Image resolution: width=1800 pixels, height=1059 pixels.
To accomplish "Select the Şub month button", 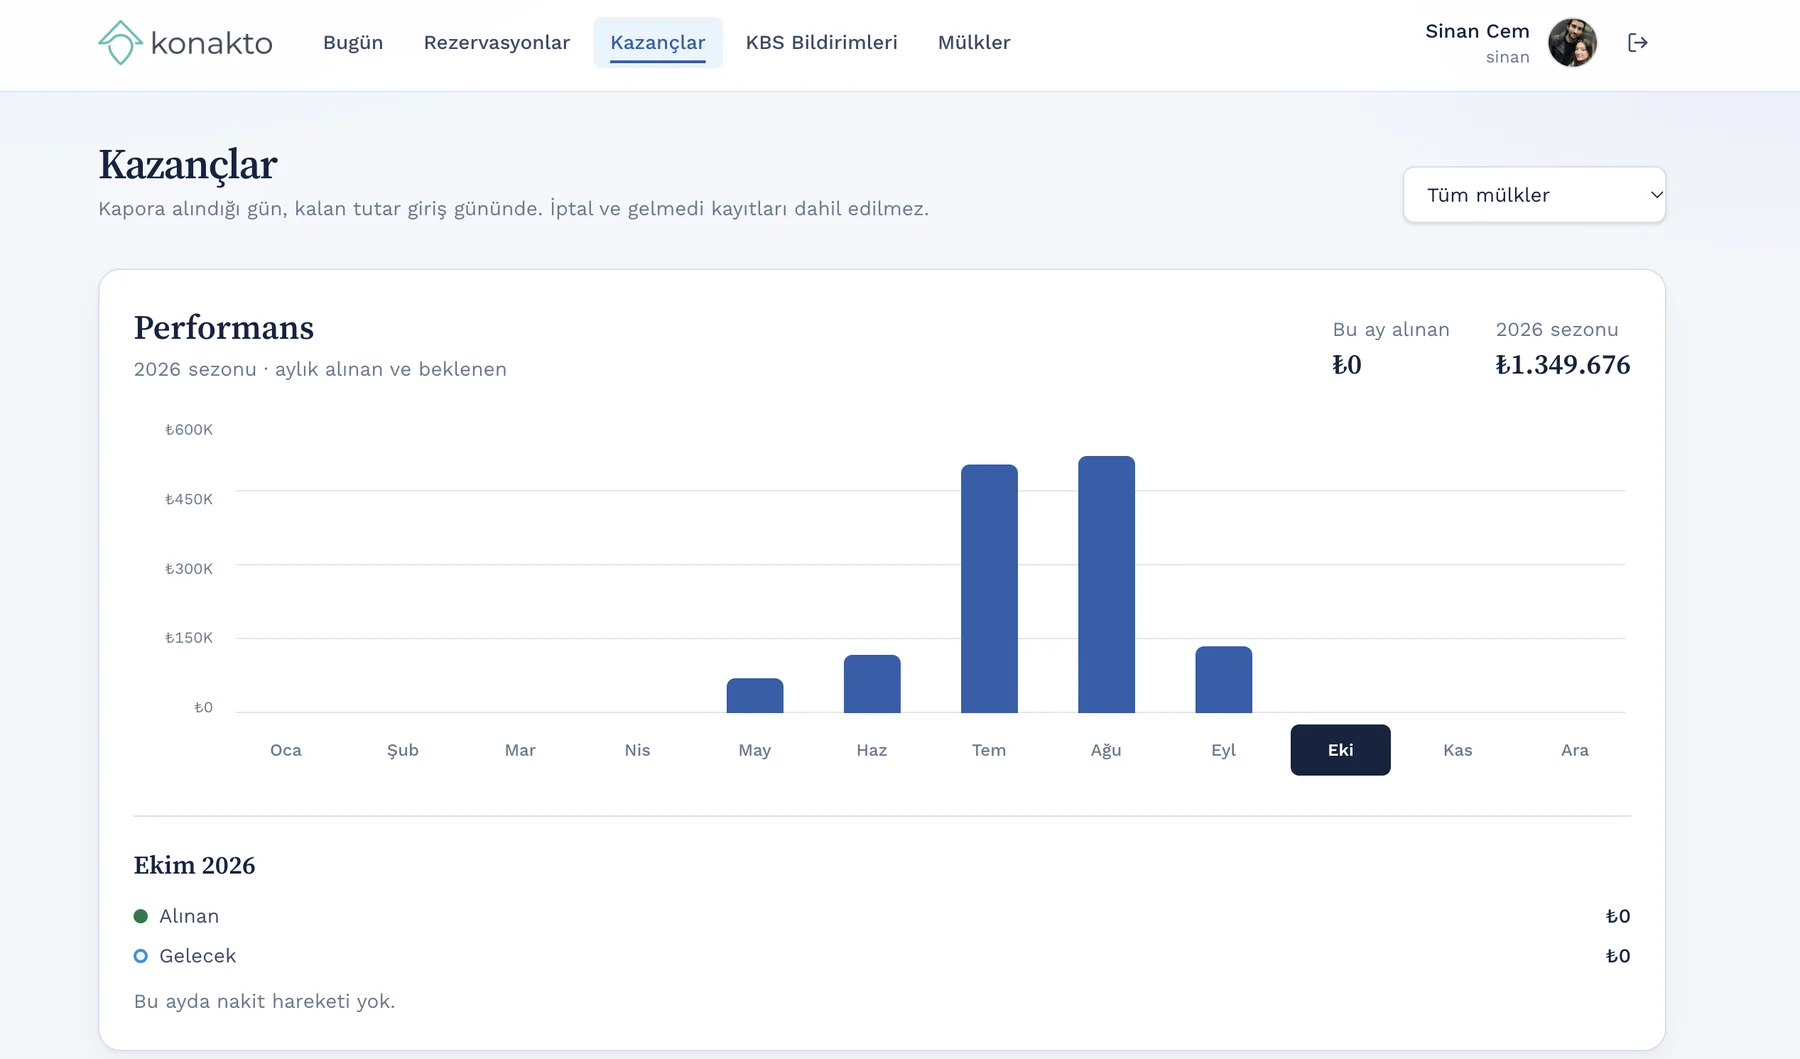I will click(x=403, y=750).
